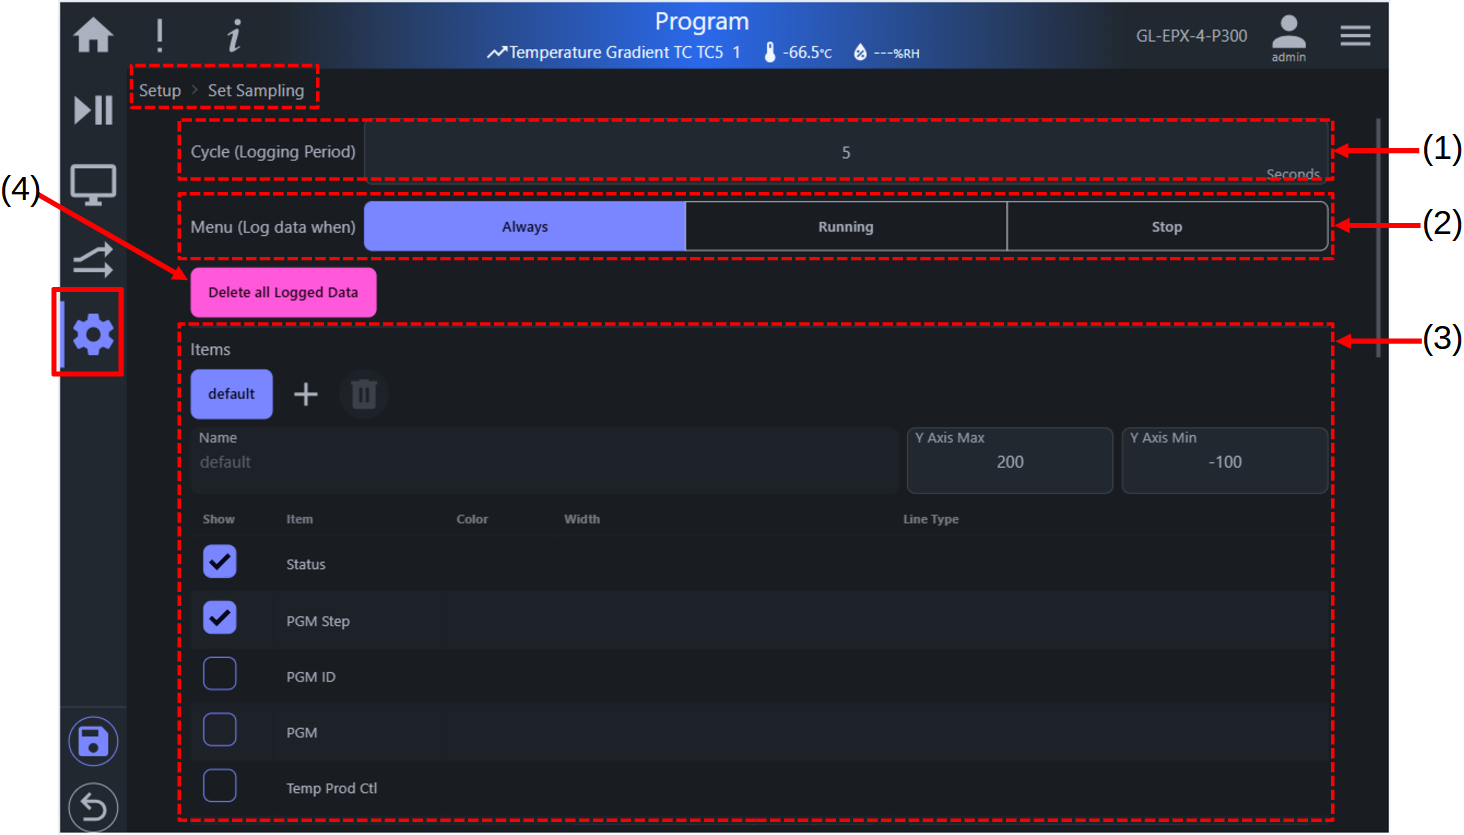The height and width of the screenshot is (835, 1464).
Task: Uncheck the Status show checkbox
Action: (220, 562)
